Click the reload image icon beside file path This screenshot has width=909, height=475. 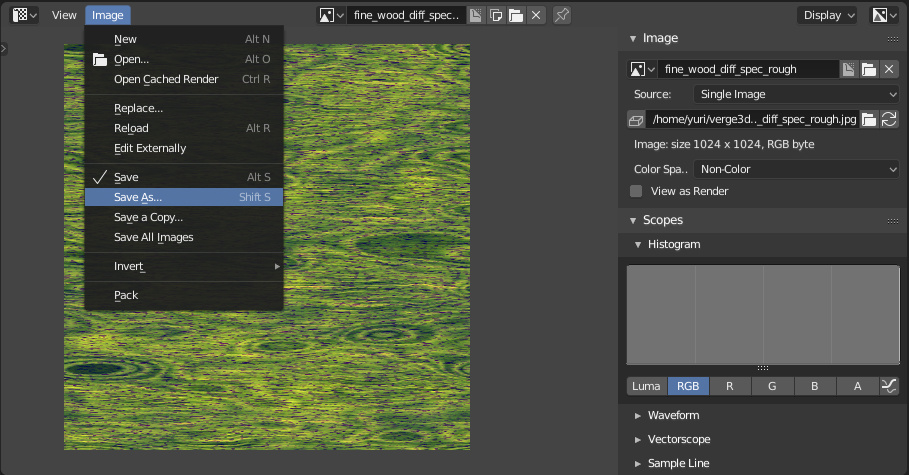pos(889,120)
